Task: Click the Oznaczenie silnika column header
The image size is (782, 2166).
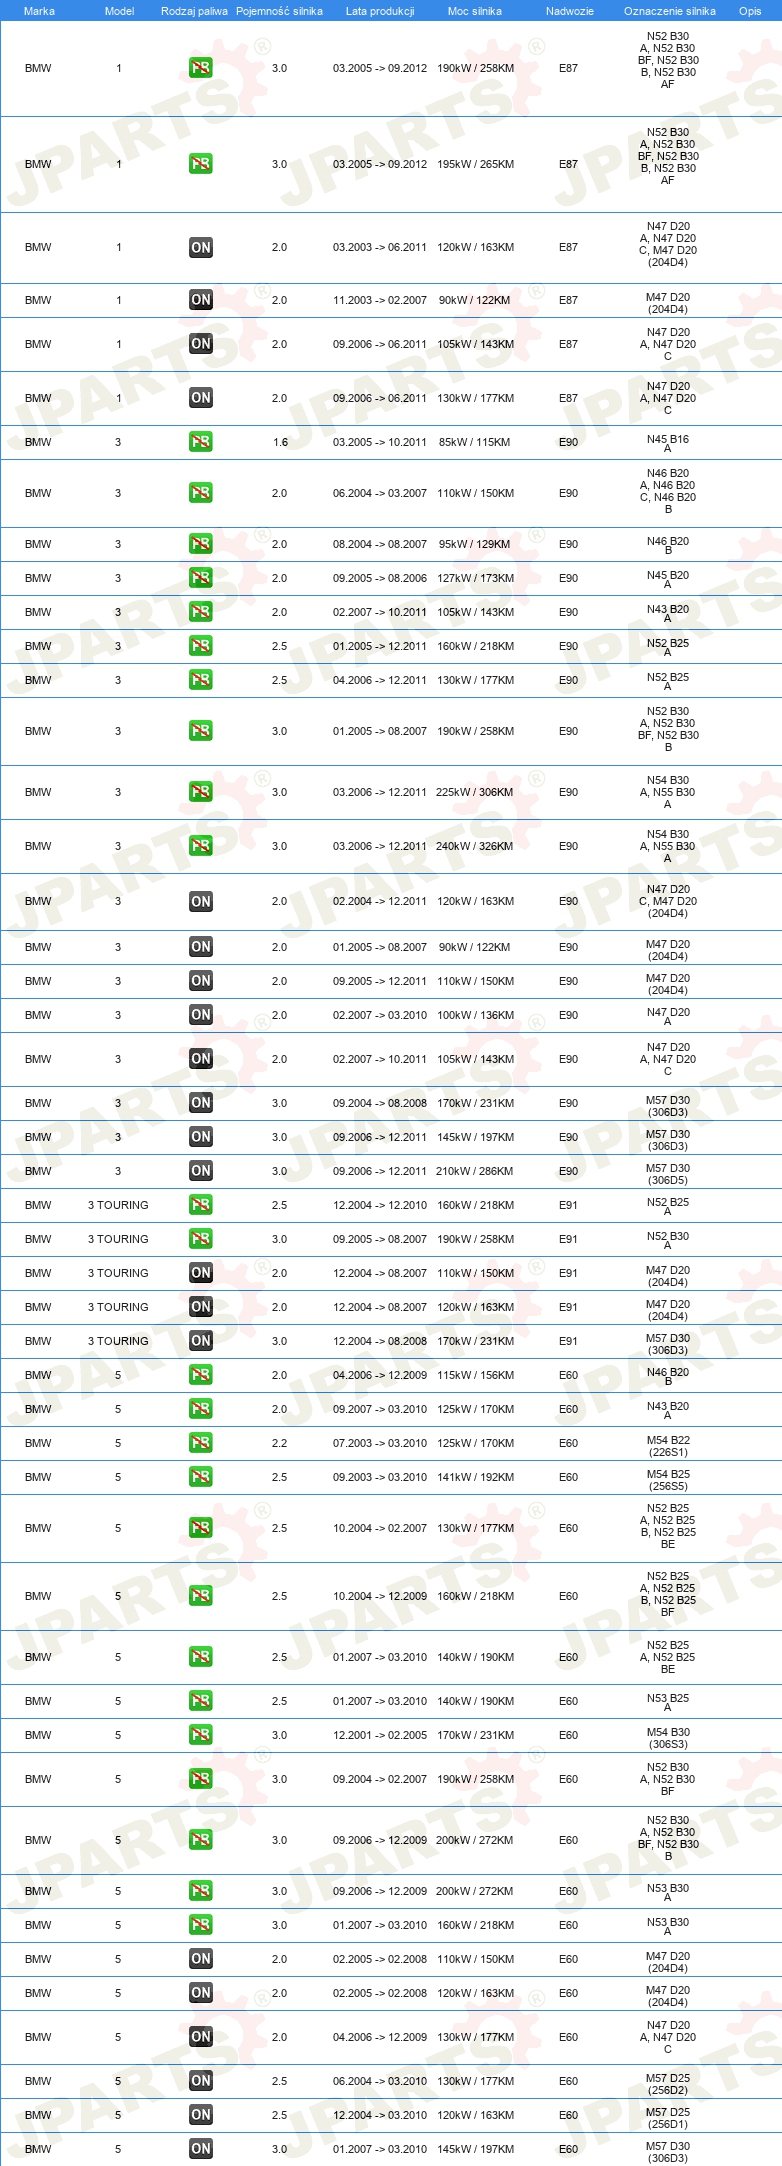Action: [670, 11]
